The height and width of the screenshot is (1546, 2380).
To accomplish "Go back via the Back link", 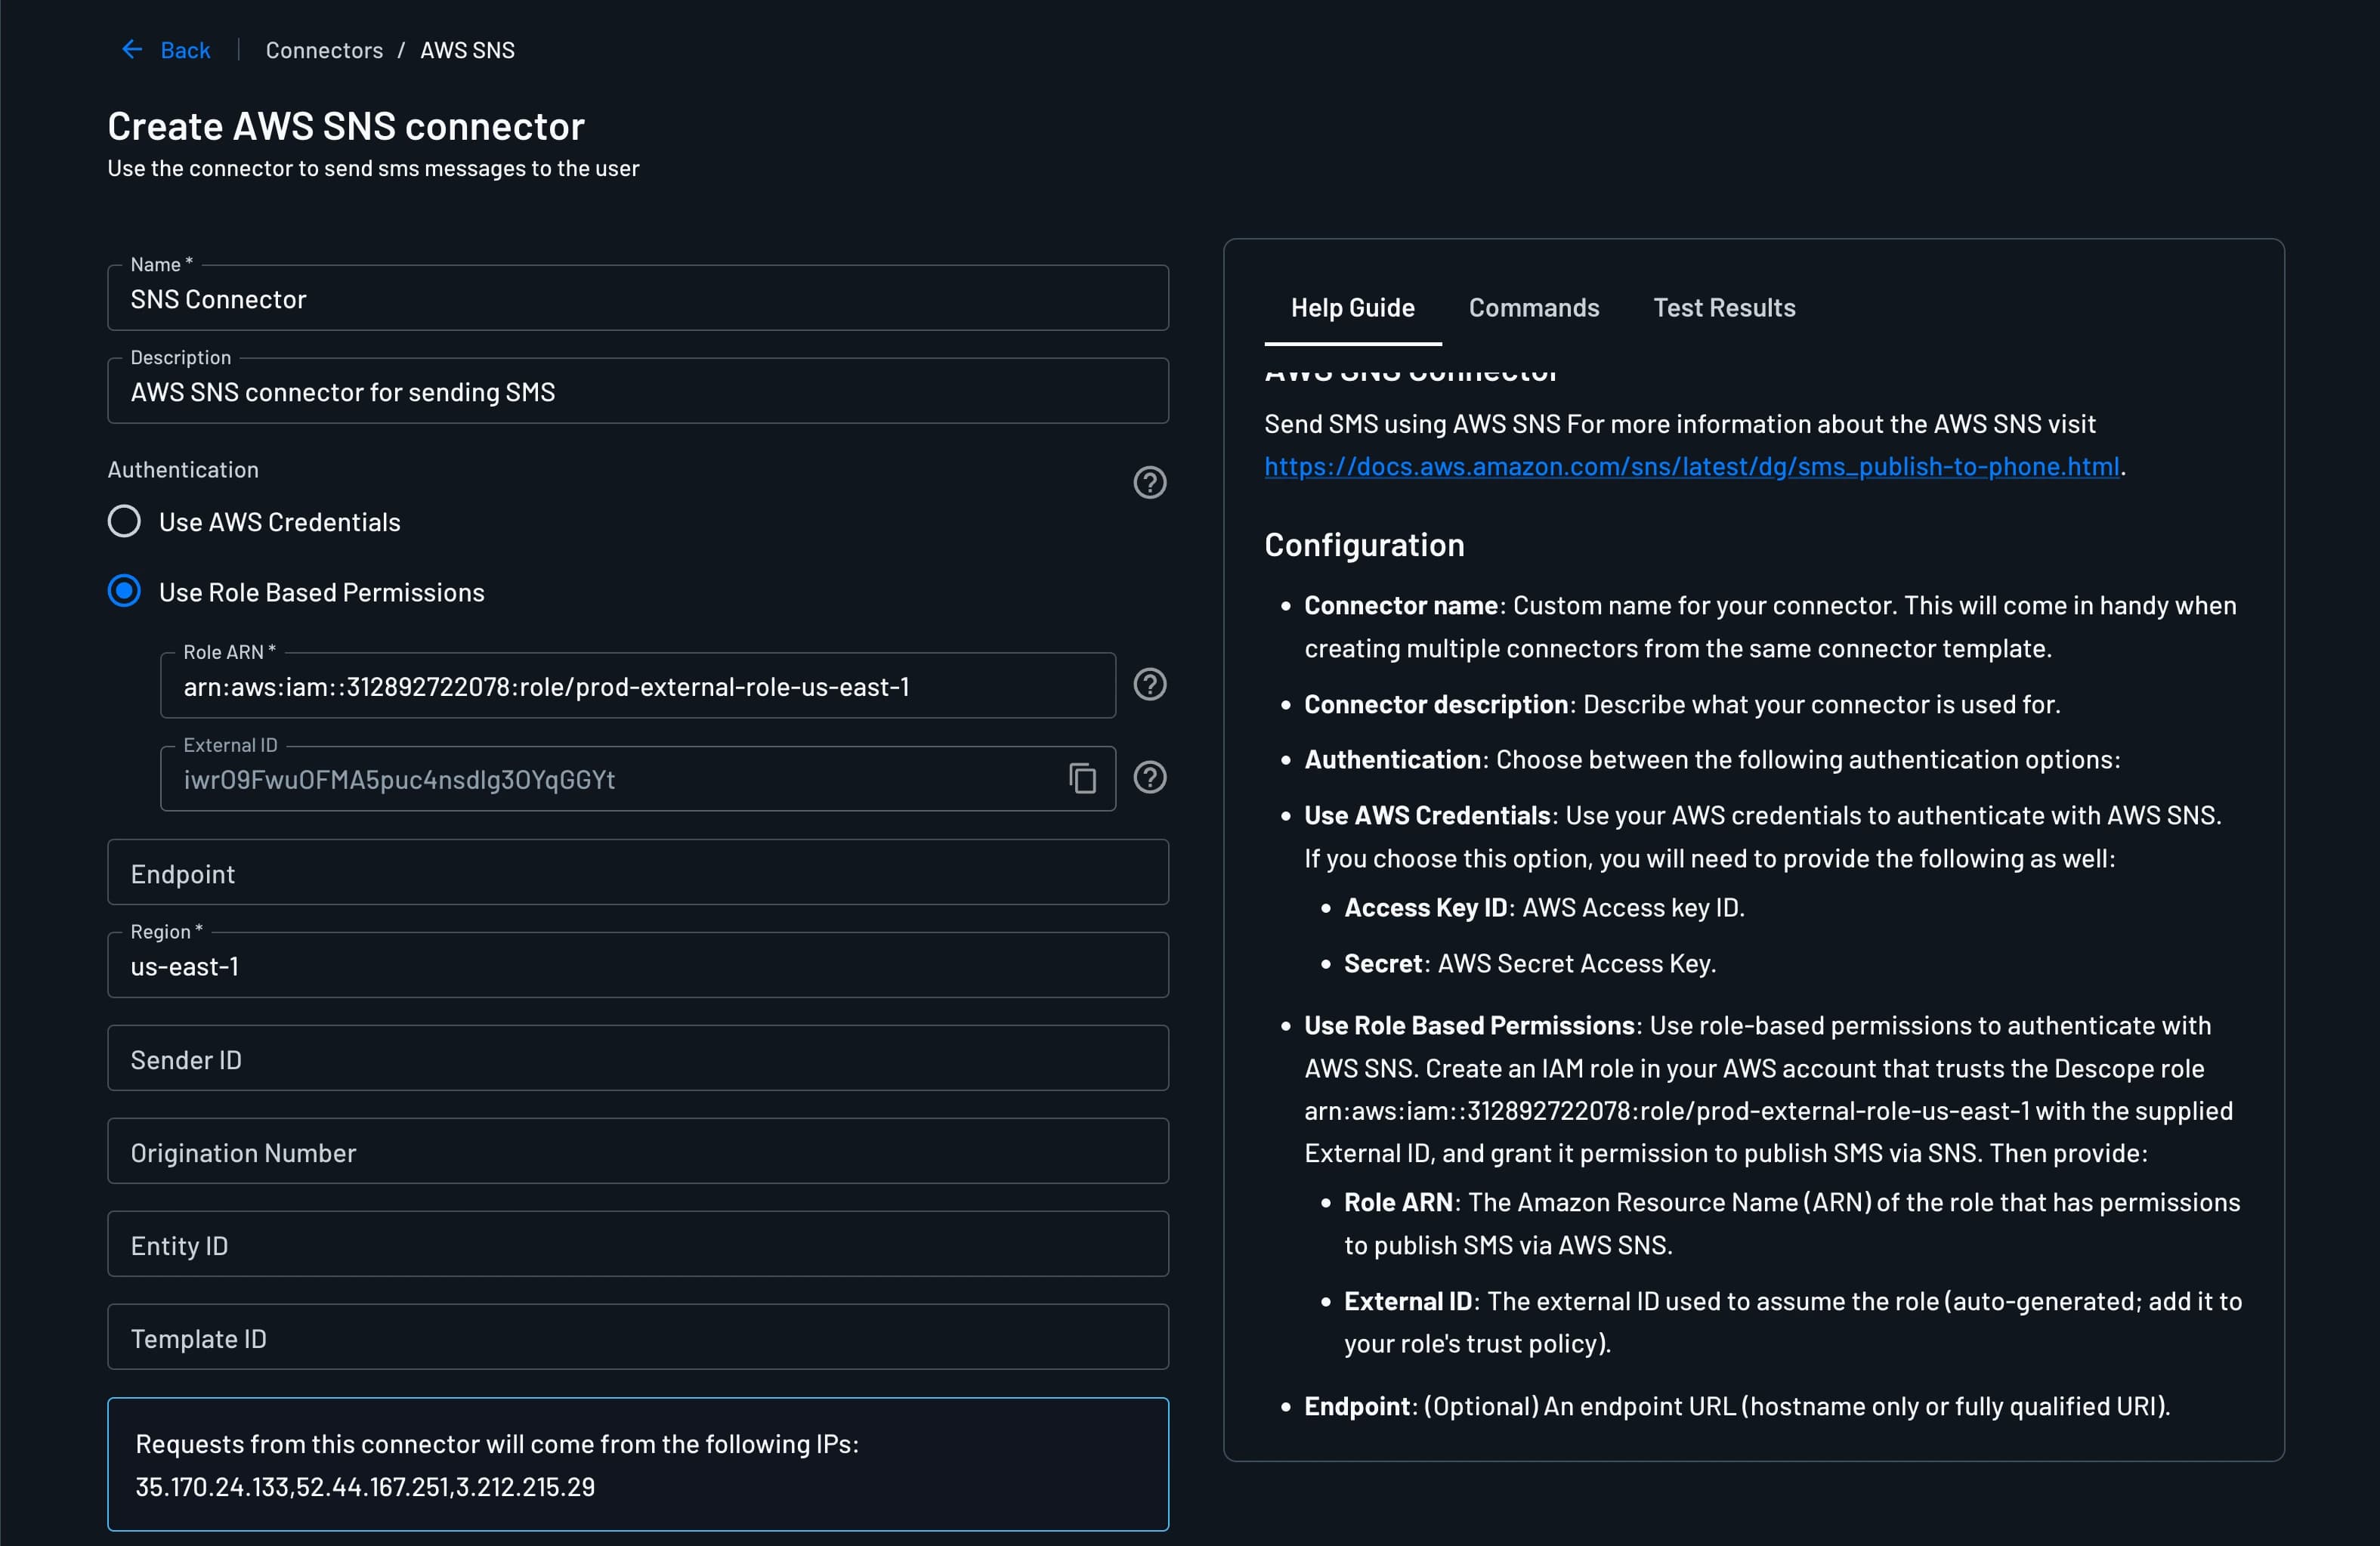I will (x=185, y=50).
